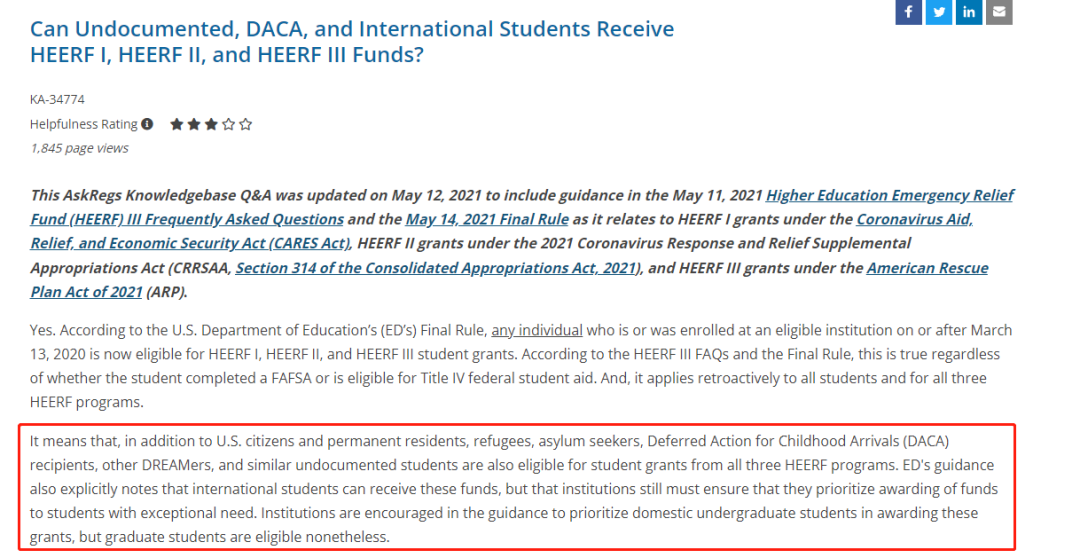Viewport: 1080px width, 558px height.
Task: Rate article four stars
Action: pyautogui.click(x=229, y=125)
